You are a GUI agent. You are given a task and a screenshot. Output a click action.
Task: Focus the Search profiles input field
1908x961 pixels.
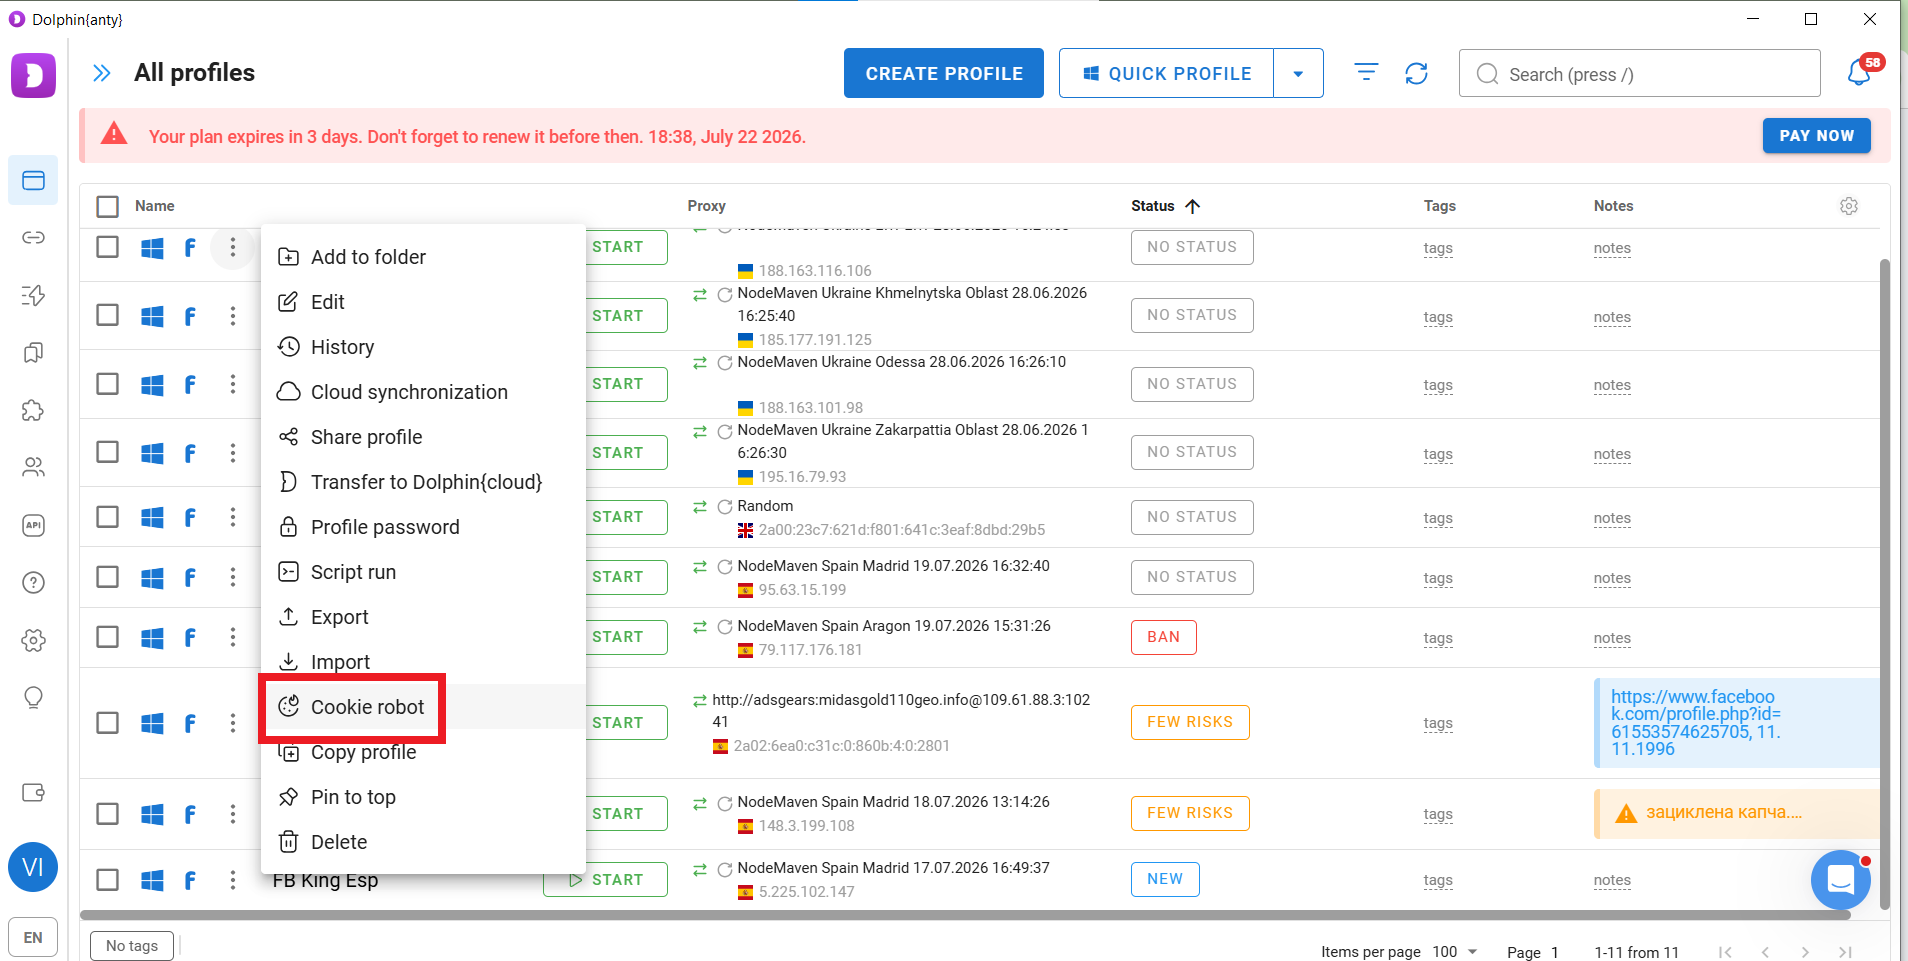click(x=1640, y=74)
